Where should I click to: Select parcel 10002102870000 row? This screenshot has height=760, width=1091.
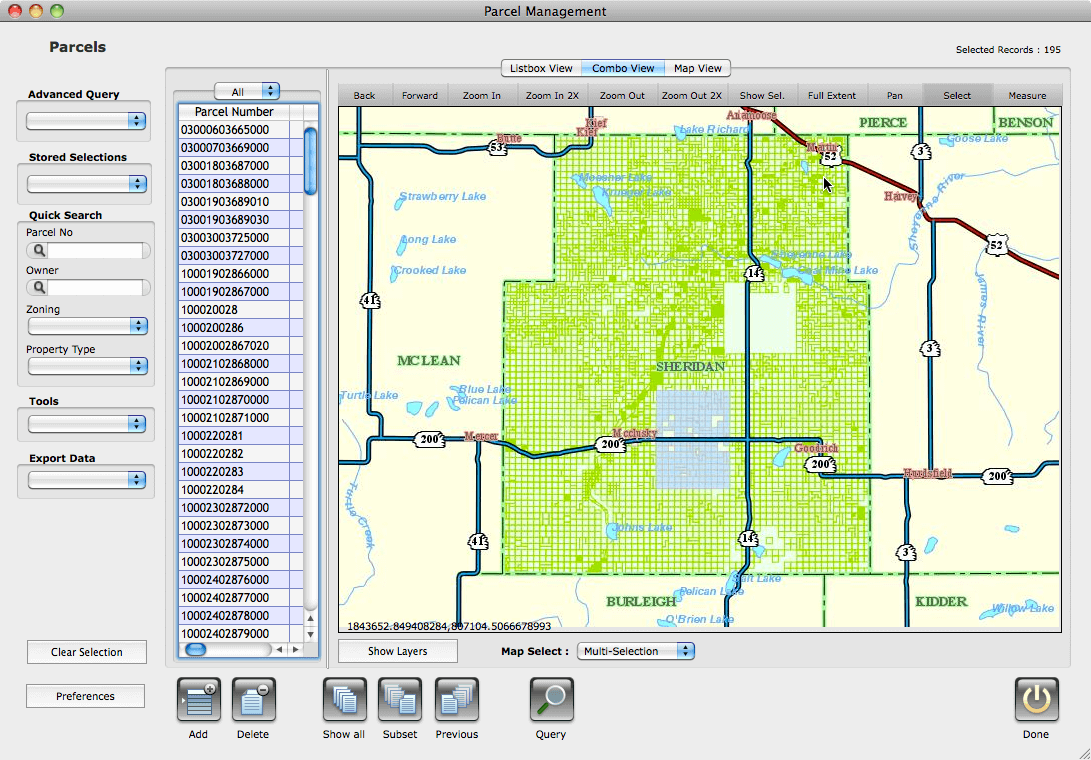point(241,399)
